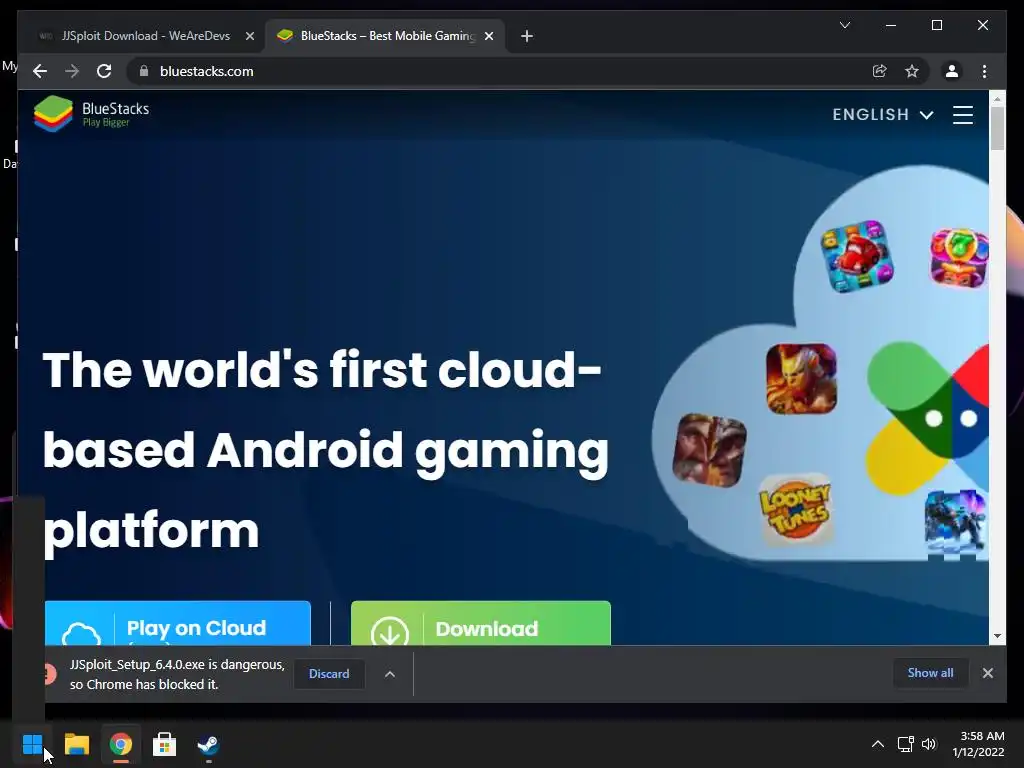Click the page scrollbar down arrow
Image resolution: width=1024 pixels, height=768 pixels.
click(x=997, y=636)
